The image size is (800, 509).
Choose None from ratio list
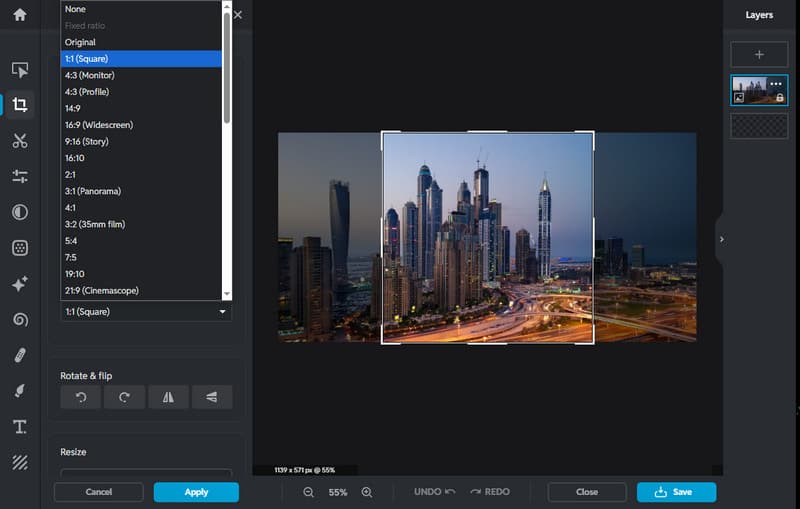click(141, 9)
